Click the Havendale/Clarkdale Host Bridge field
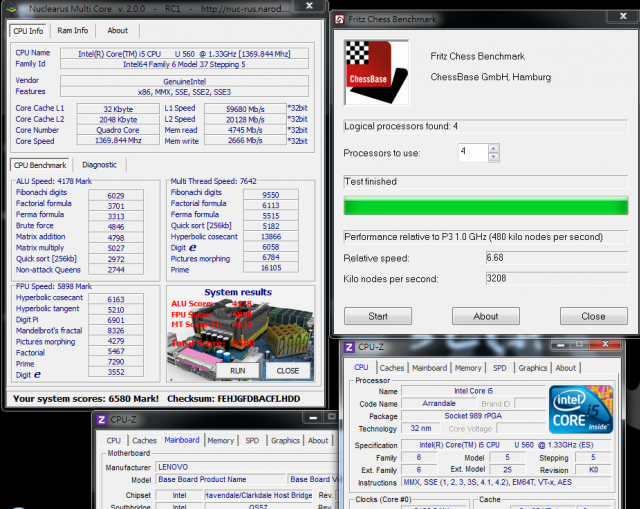 click(x=258, y=495)
